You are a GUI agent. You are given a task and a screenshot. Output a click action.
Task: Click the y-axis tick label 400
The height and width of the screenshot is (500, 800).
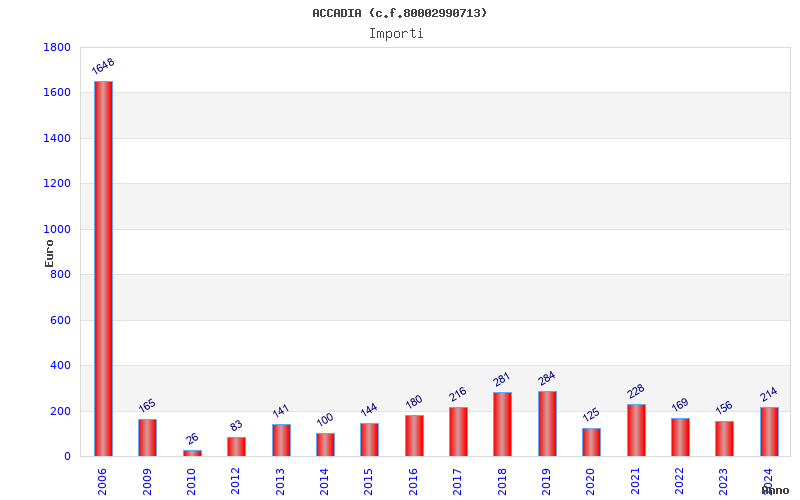(x=61, y=366)
